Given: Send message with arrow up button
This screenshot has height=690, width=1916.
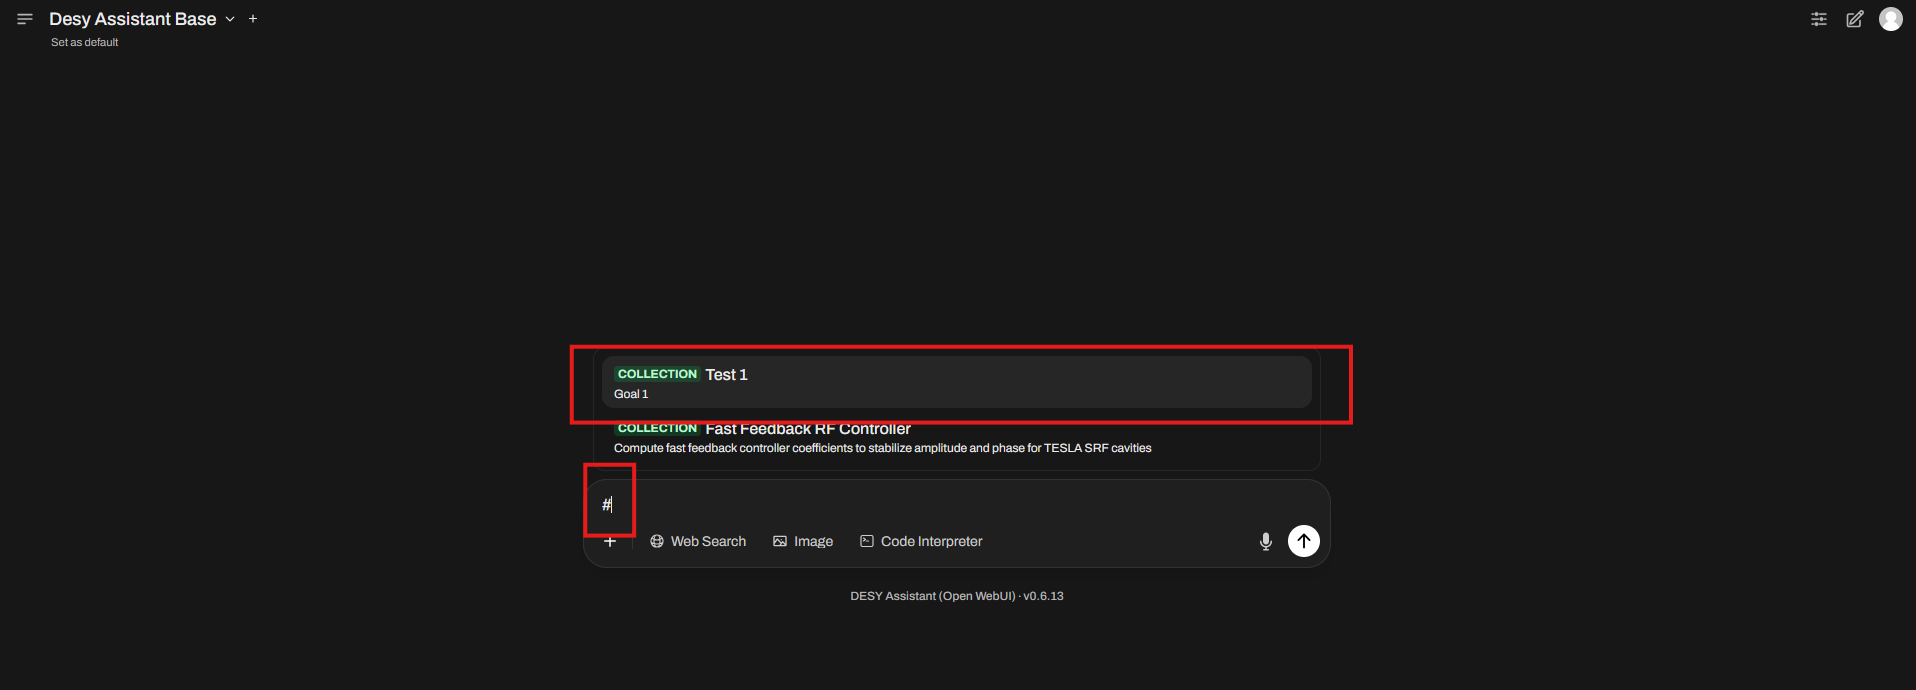Looking at the screenshot, I should [x=1304, y=541].
